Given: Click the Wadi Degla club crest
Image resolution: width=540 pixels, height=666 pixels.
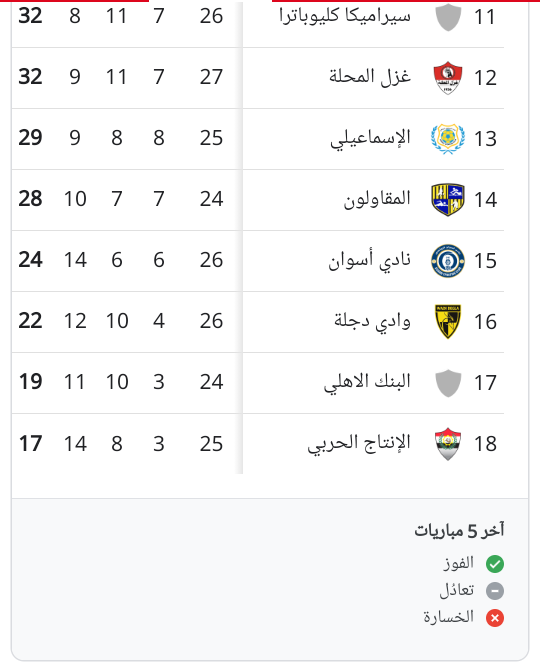Looking at the screenshot, I should (448, 322).
